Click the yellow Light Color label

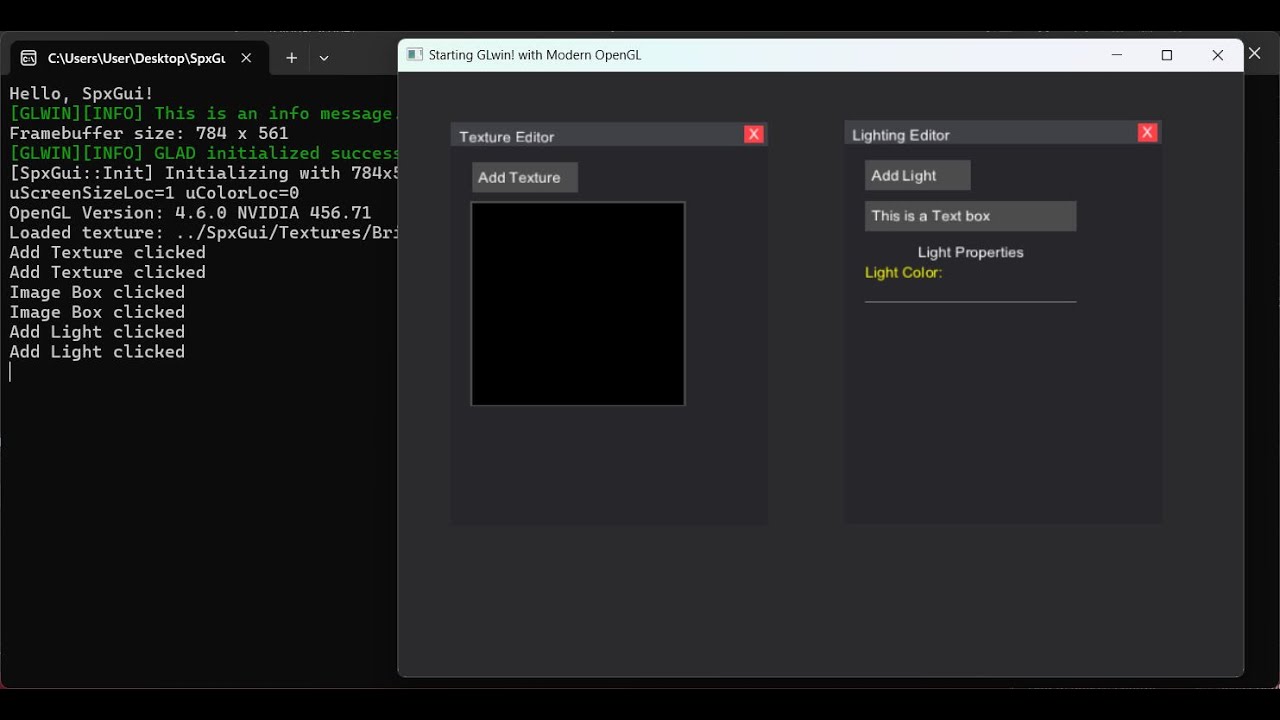pyautogui.click(x=904, y=272)
